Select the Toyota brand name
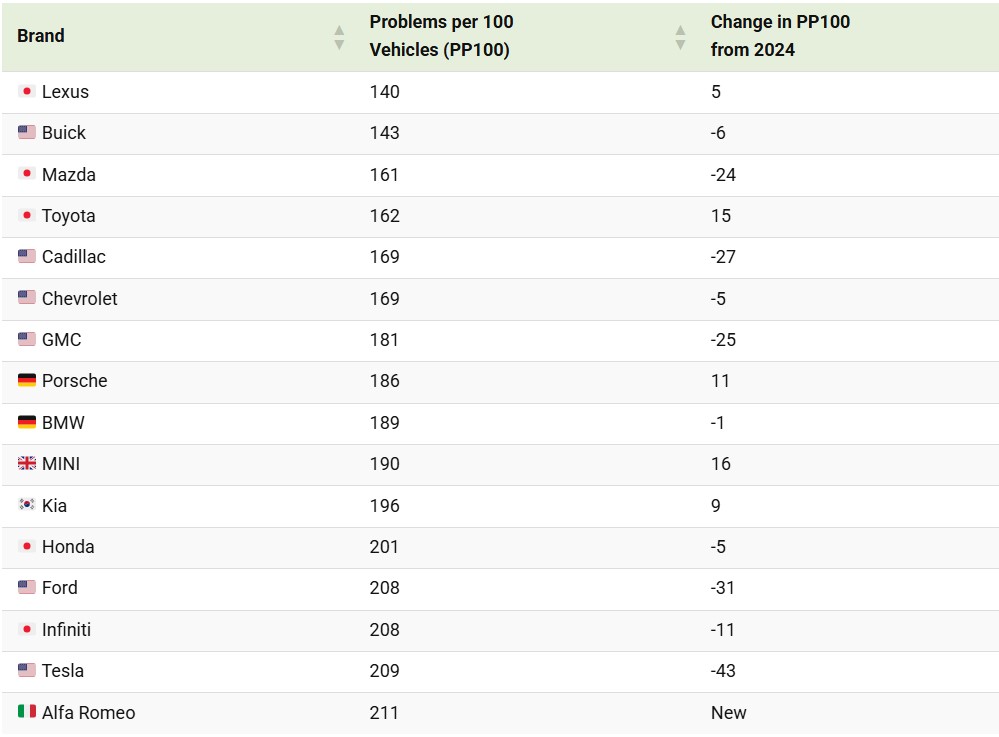 click(x=69, y=216)
